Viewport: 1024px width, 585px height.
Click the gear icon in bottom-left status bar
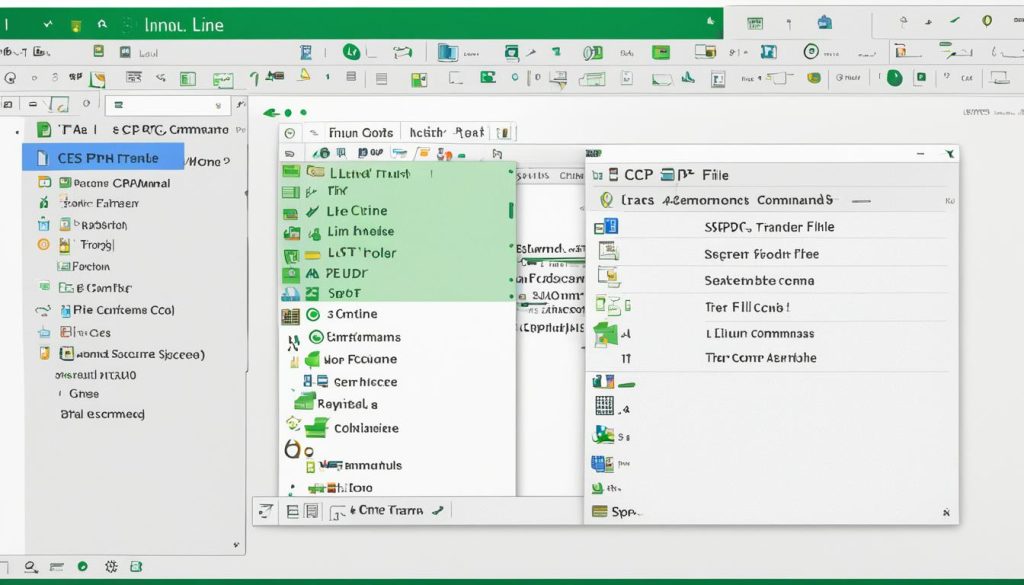(x=111, y=567)
